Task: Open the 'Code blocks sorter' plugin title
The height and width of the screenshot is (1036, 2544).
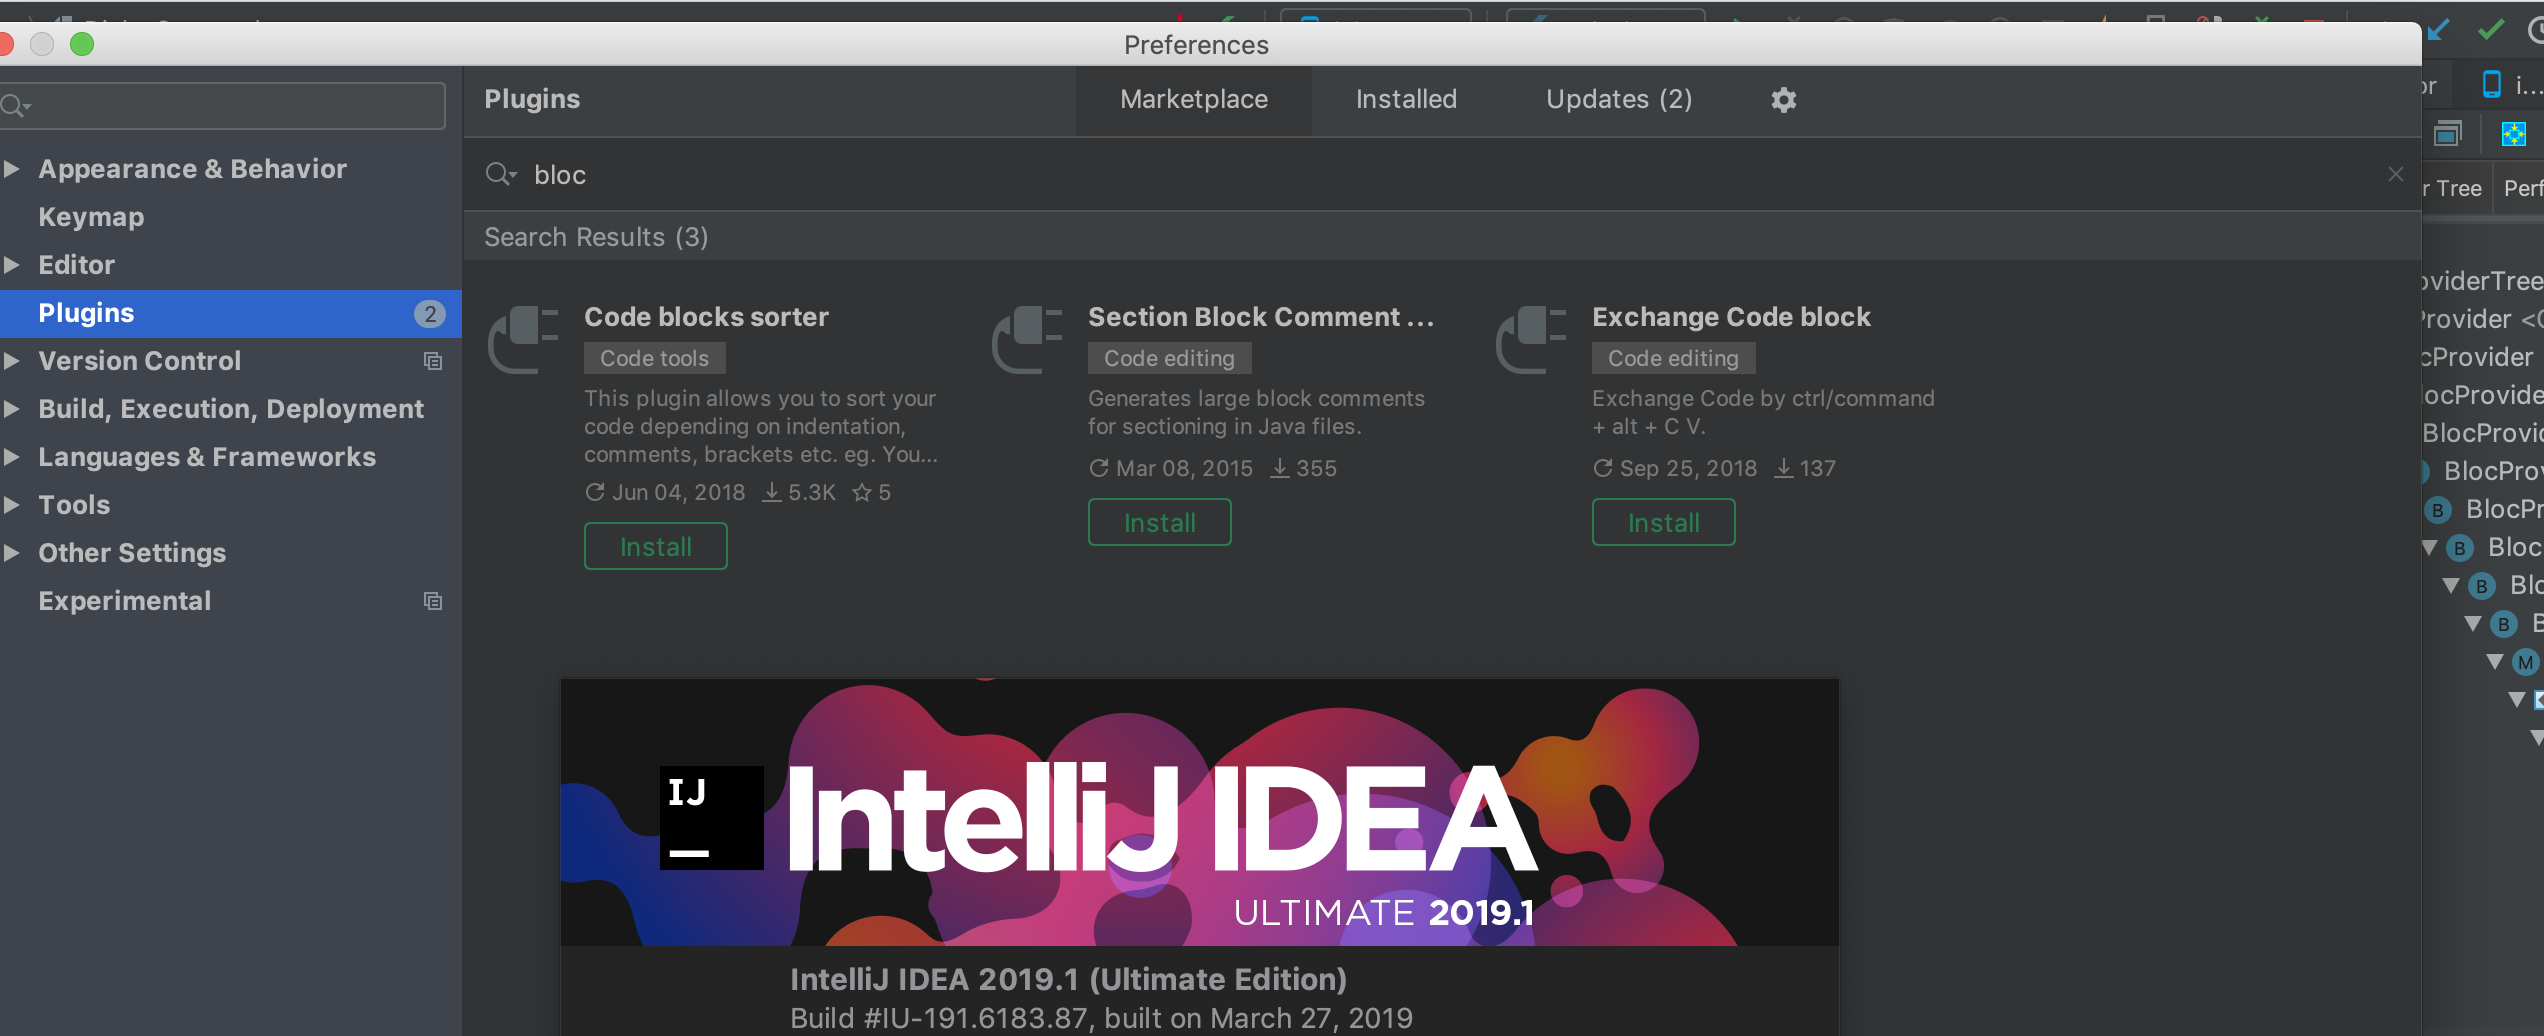Action: [x=706, y=317]
